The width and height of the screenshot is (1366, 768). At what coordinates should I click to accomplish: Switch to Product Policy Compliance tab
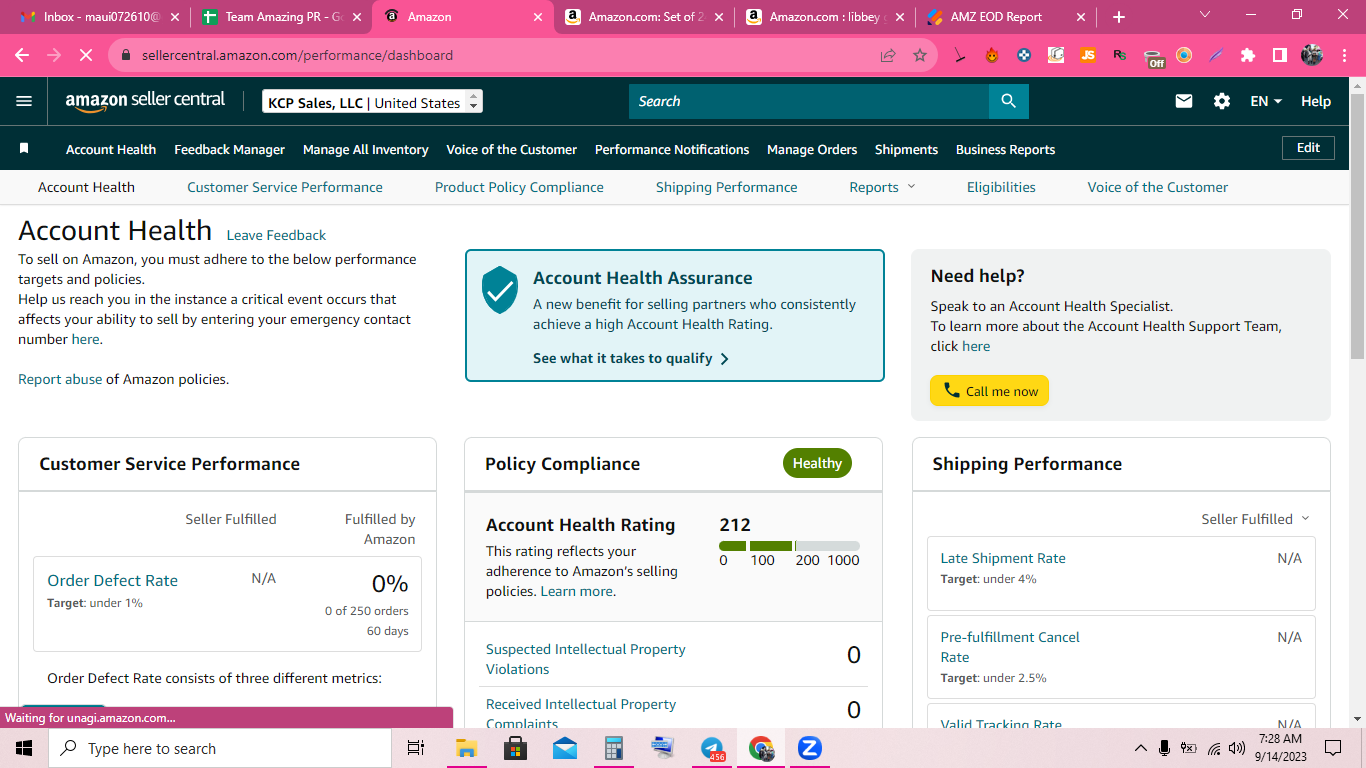tap(519, 187)
